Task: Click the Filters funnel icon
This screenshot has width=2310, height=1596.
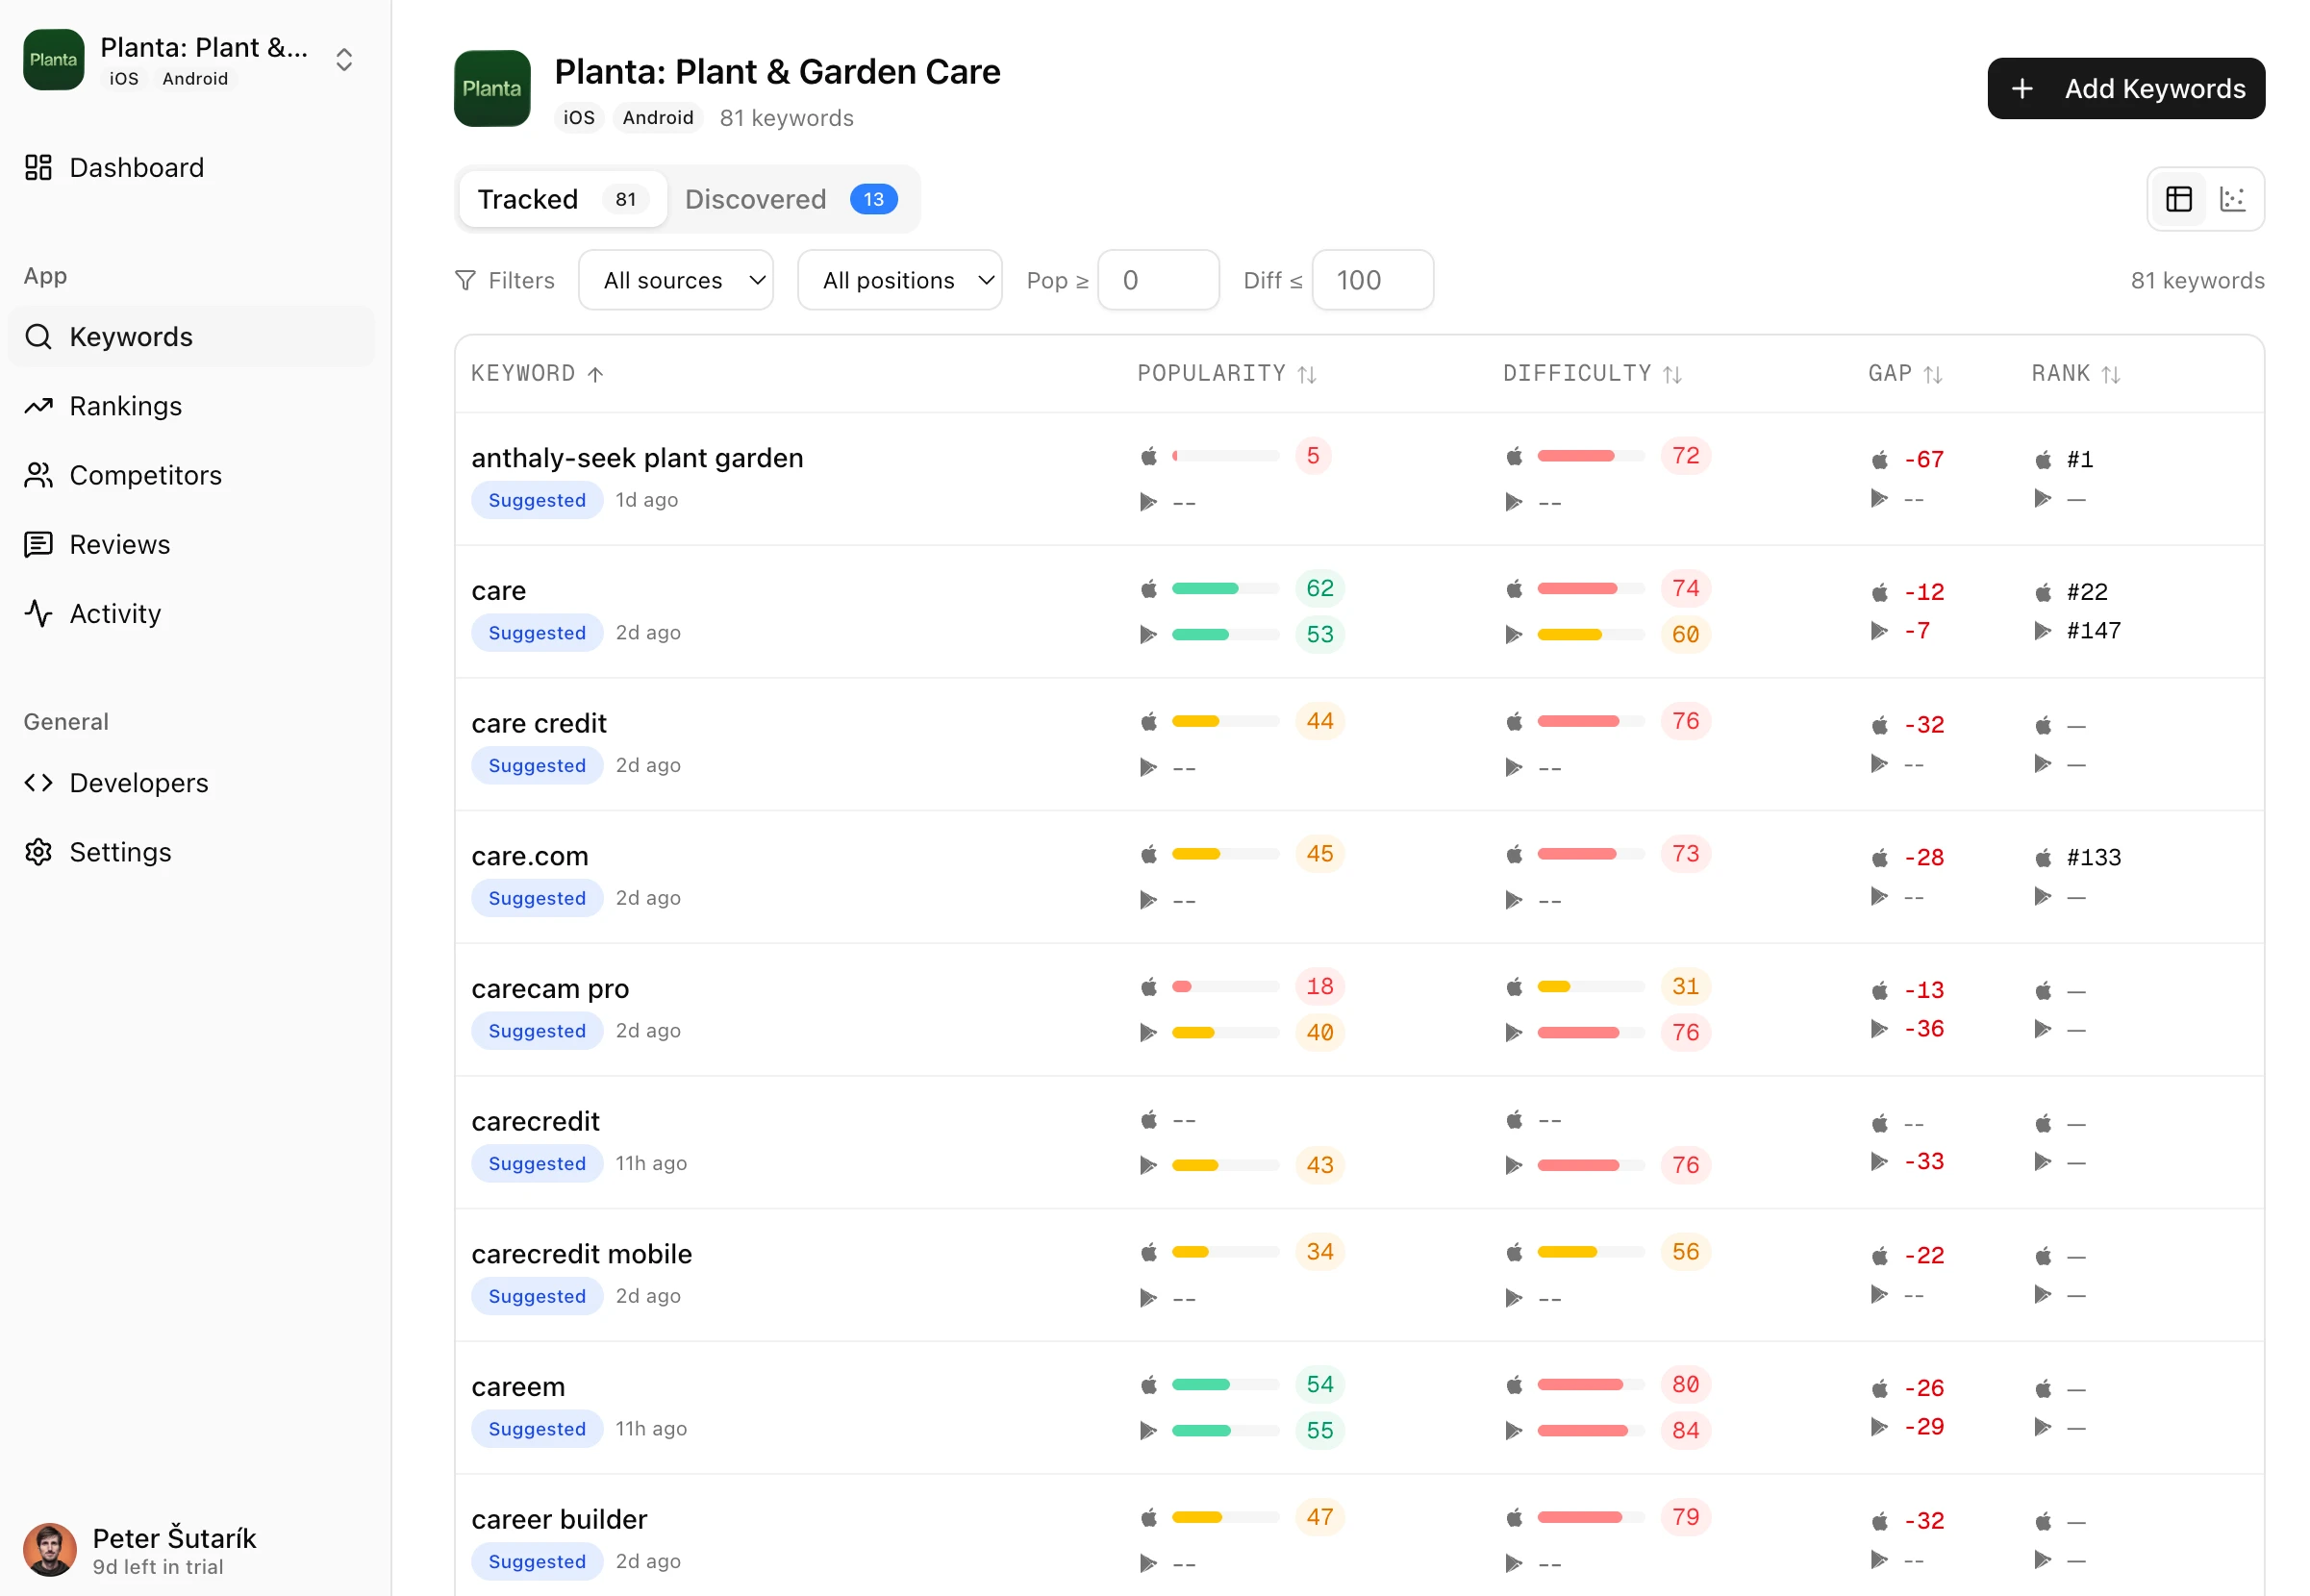Action: point(465,280)
